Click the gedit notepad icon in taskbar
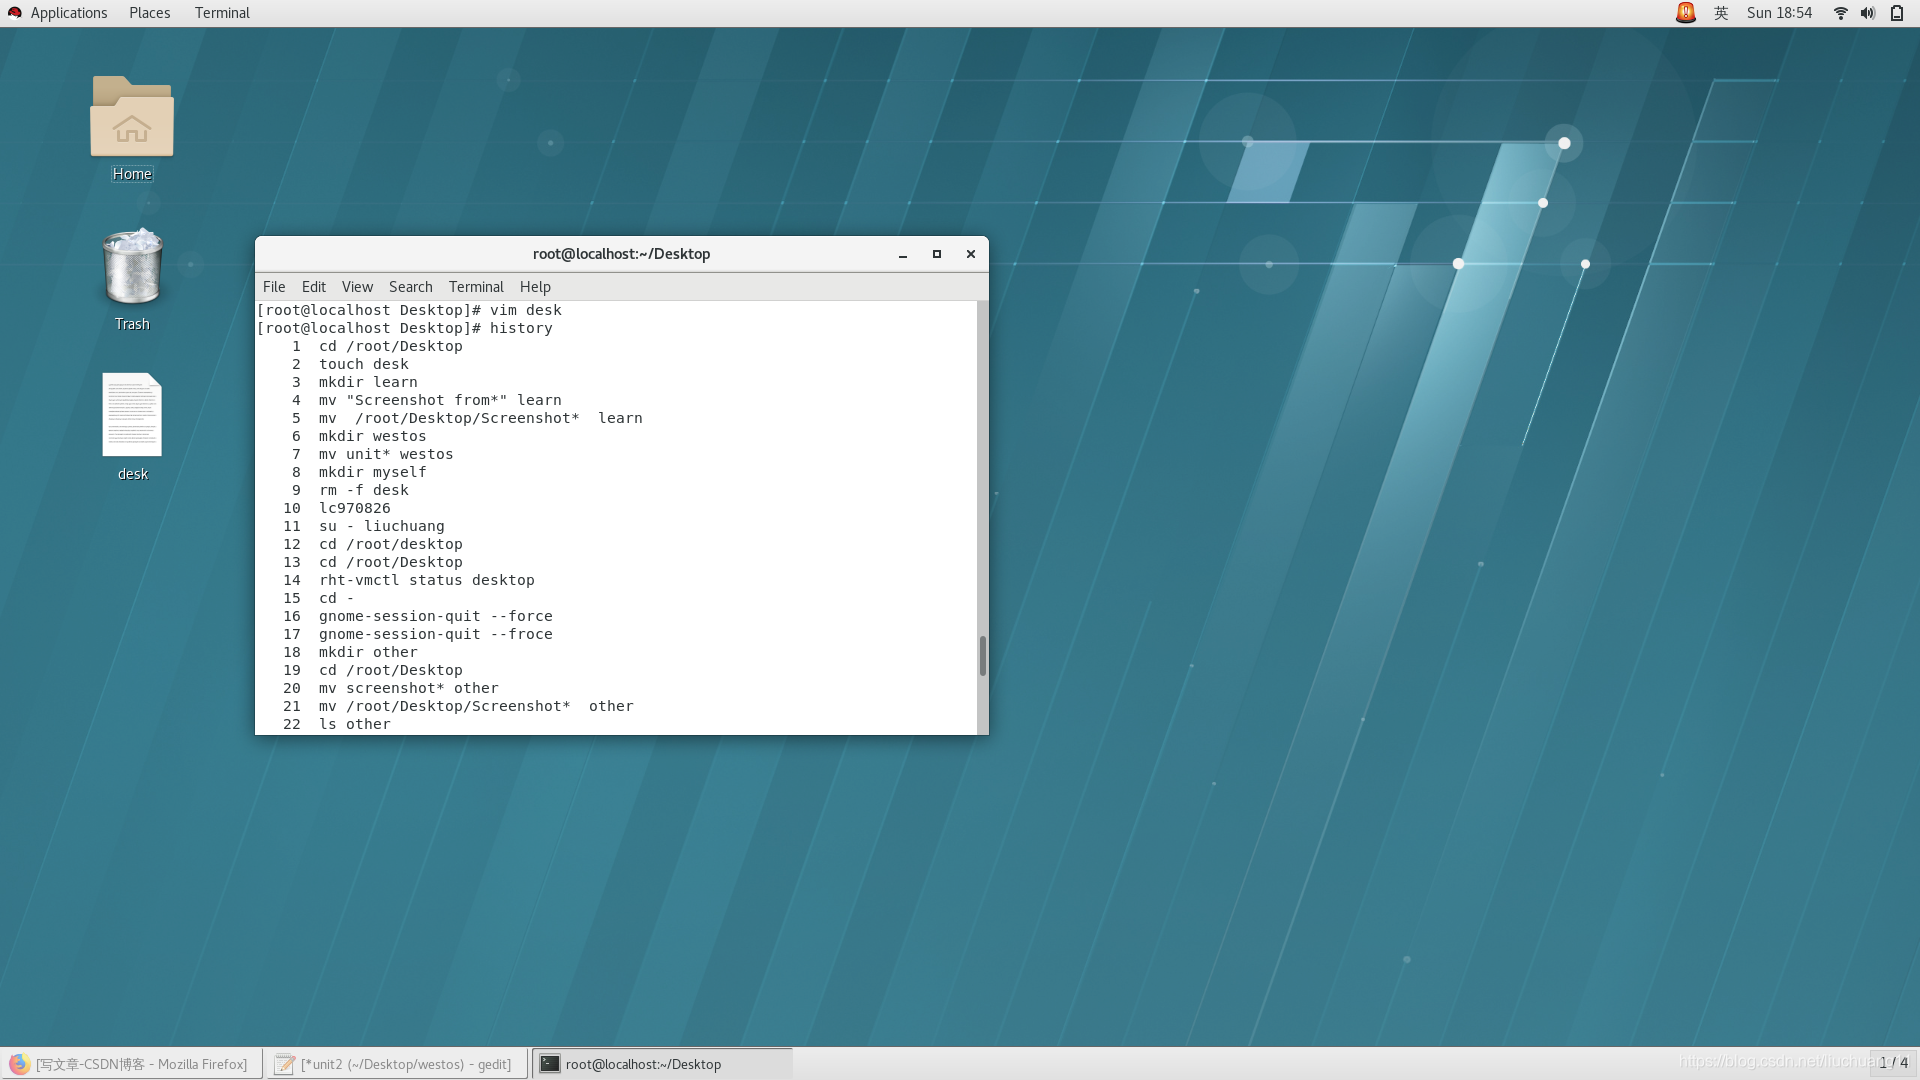Viewport: 1920px width, 1080px height. coord(285,1064)
